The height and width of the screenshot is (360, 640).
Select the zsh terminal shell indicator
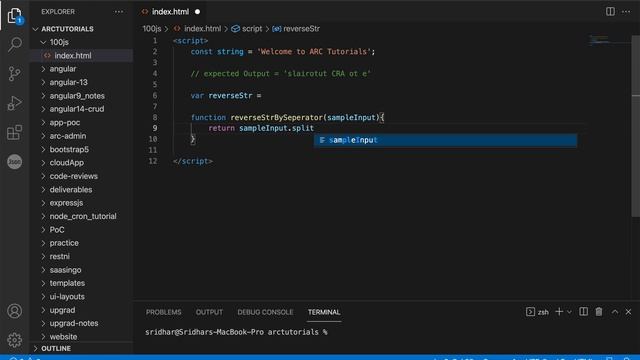point(537,312)
